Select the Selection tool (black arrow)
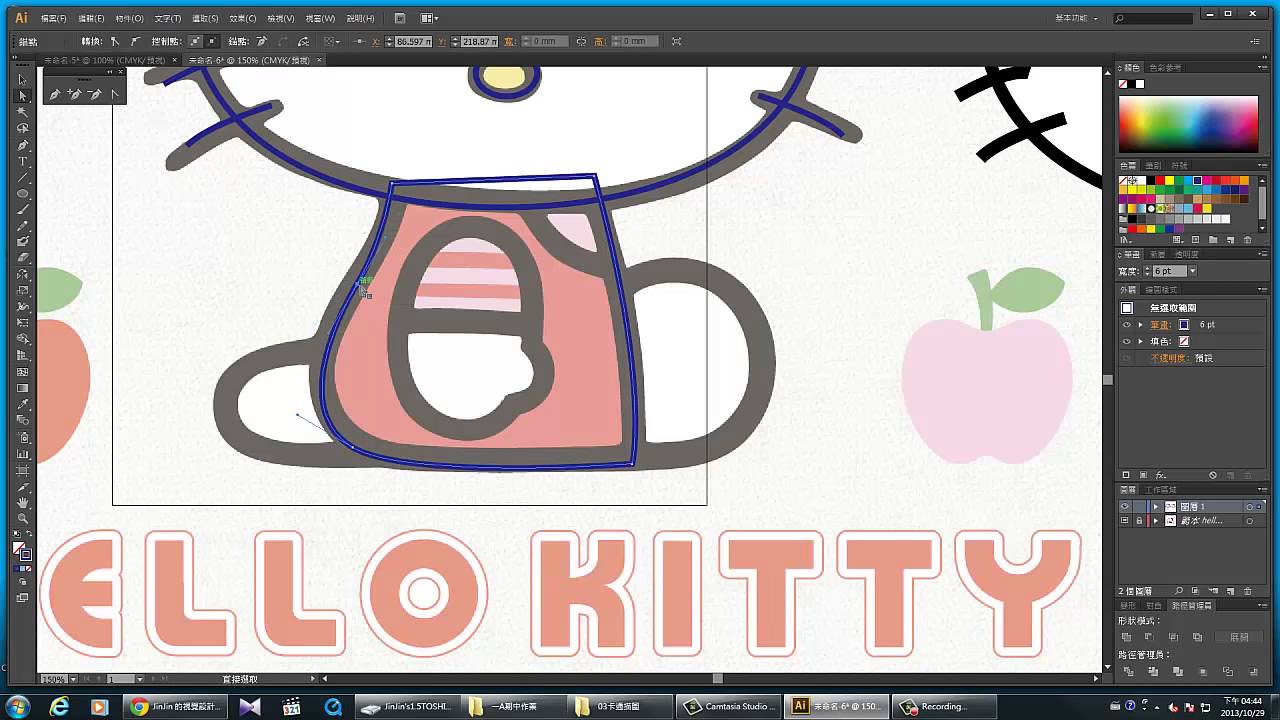 tap(23, 79)
